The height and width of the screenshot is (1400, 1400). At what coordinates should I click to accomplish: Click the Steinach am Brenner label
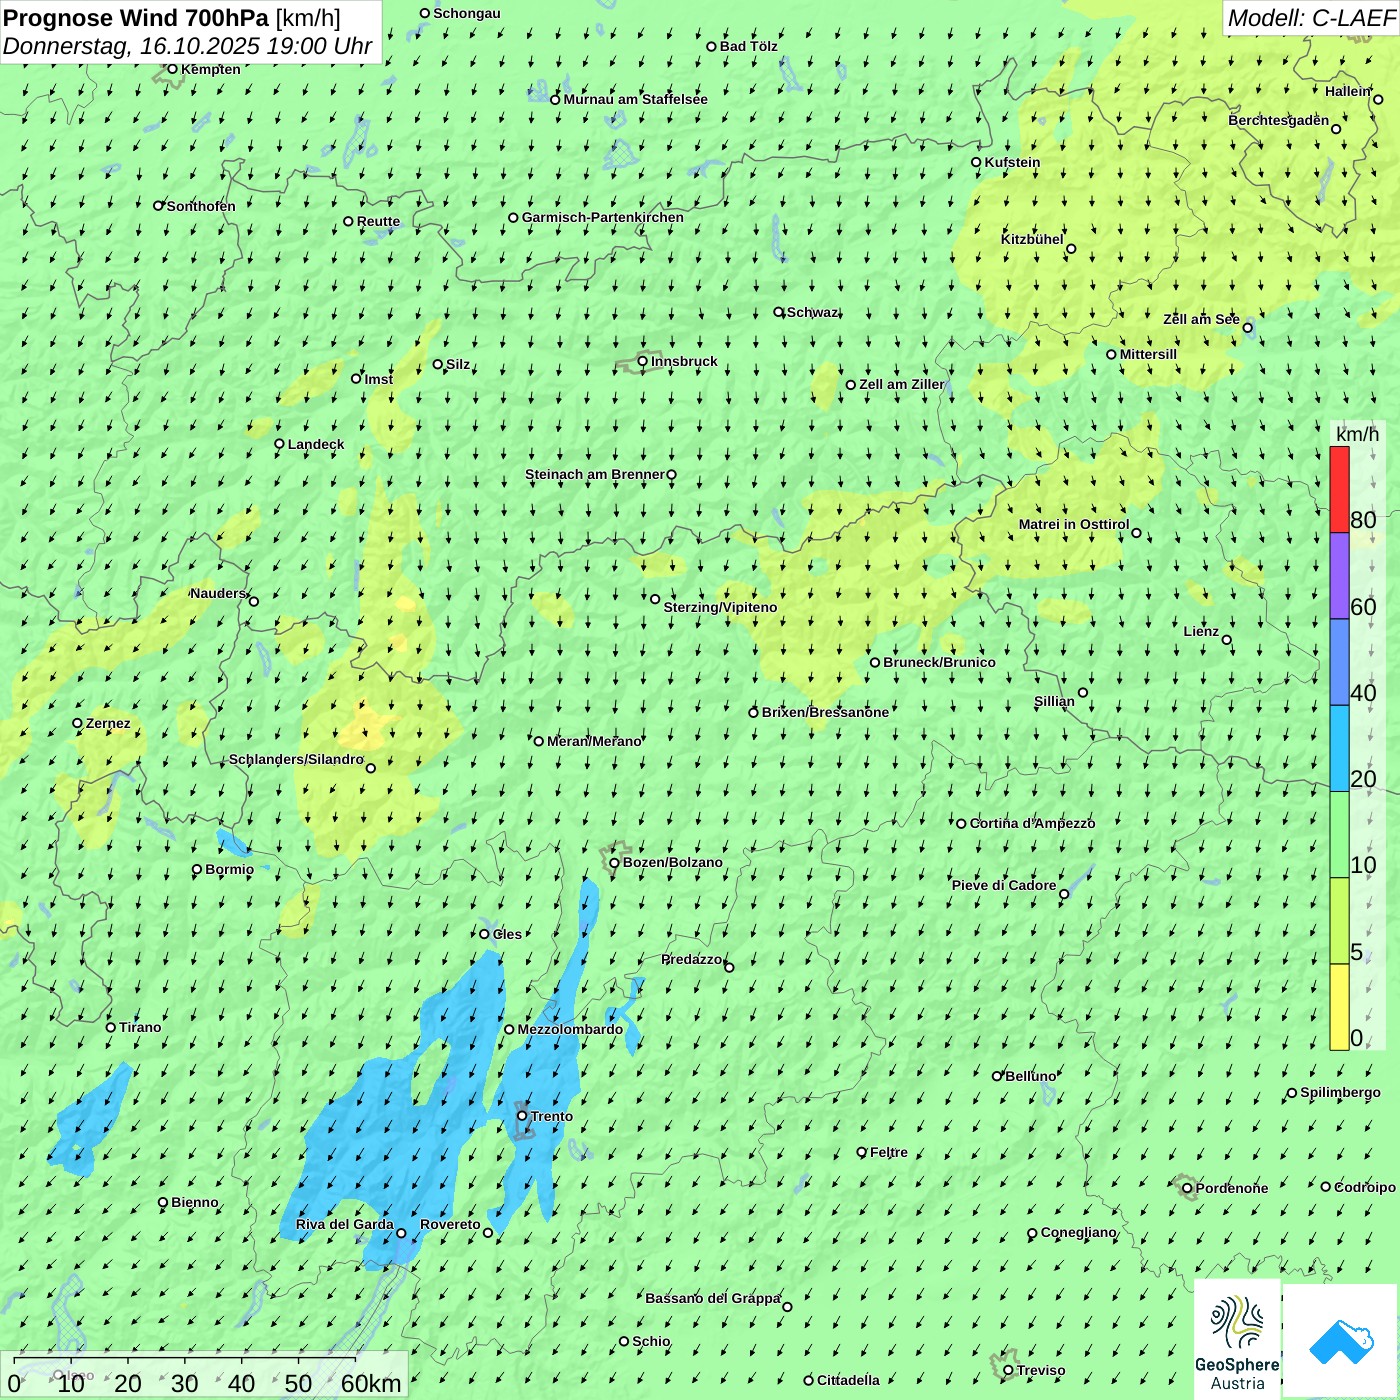point(595,474)
